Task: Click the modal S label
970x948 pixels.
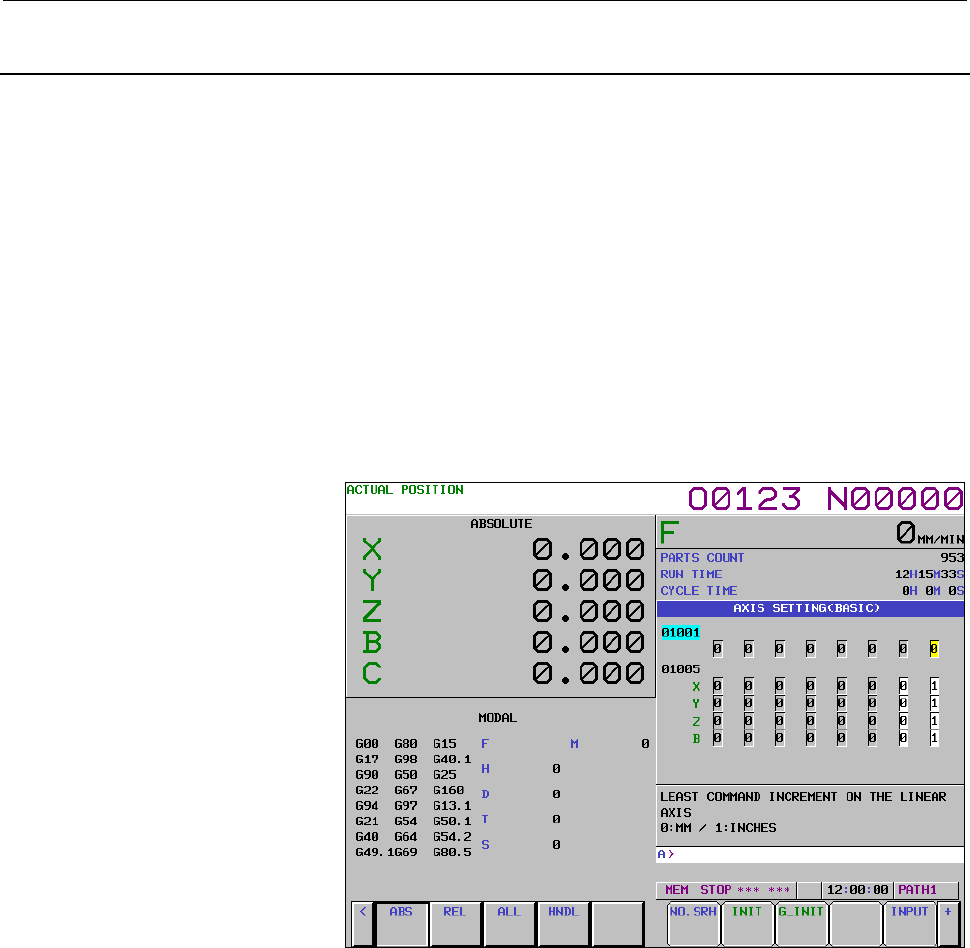Action: click(485, 845)
